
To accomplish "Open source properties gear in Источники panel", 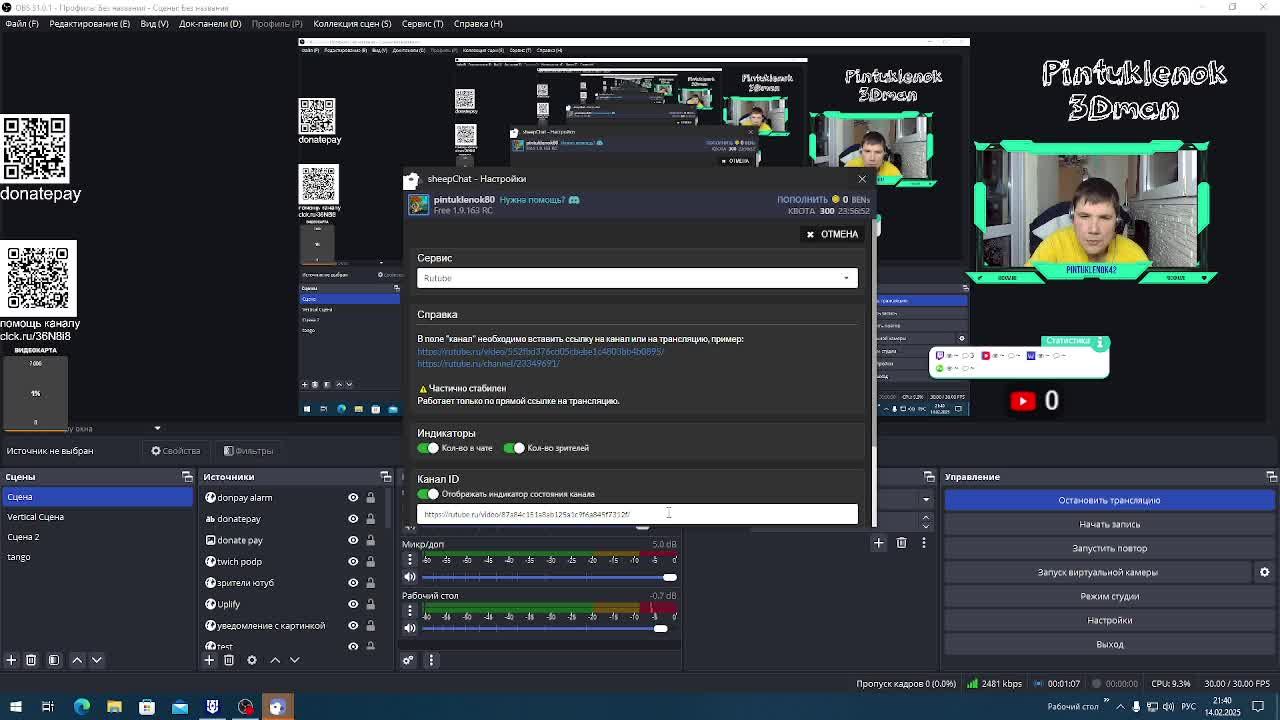I will pyautogui.click(x=252, y=660).
